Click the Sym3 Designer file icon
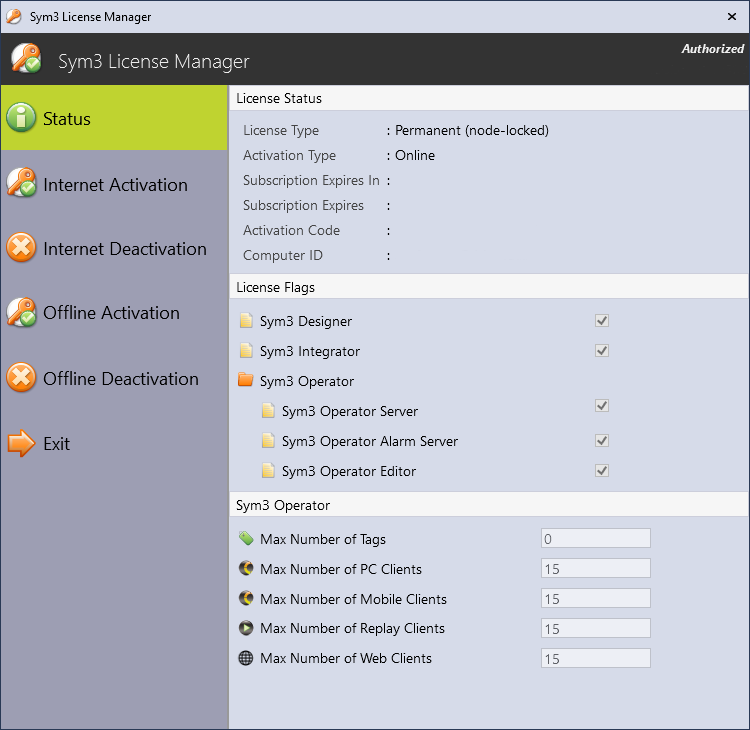This screenshot has width=750, height=730. tap(246, 321)
